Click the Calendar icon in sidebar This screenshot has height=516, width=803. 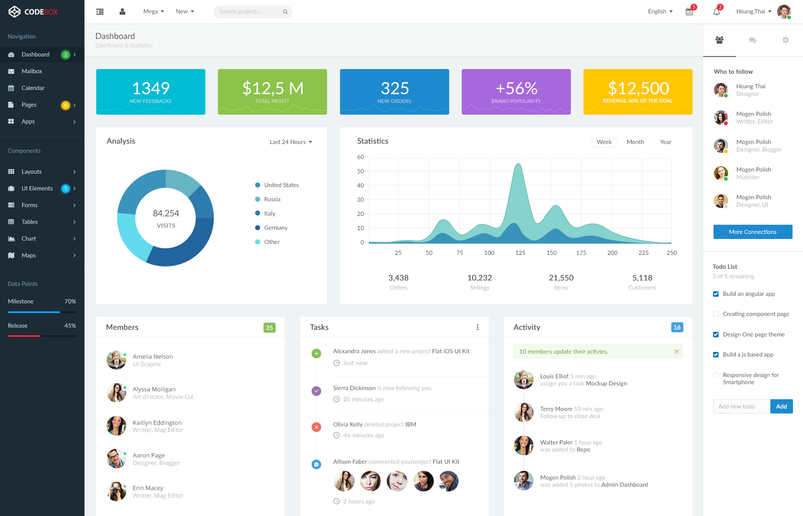click(x=11, y=88)
